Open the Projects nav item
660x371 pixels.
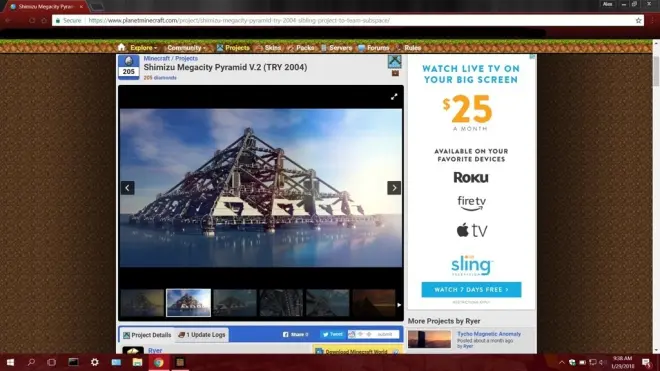click(233, 48)
